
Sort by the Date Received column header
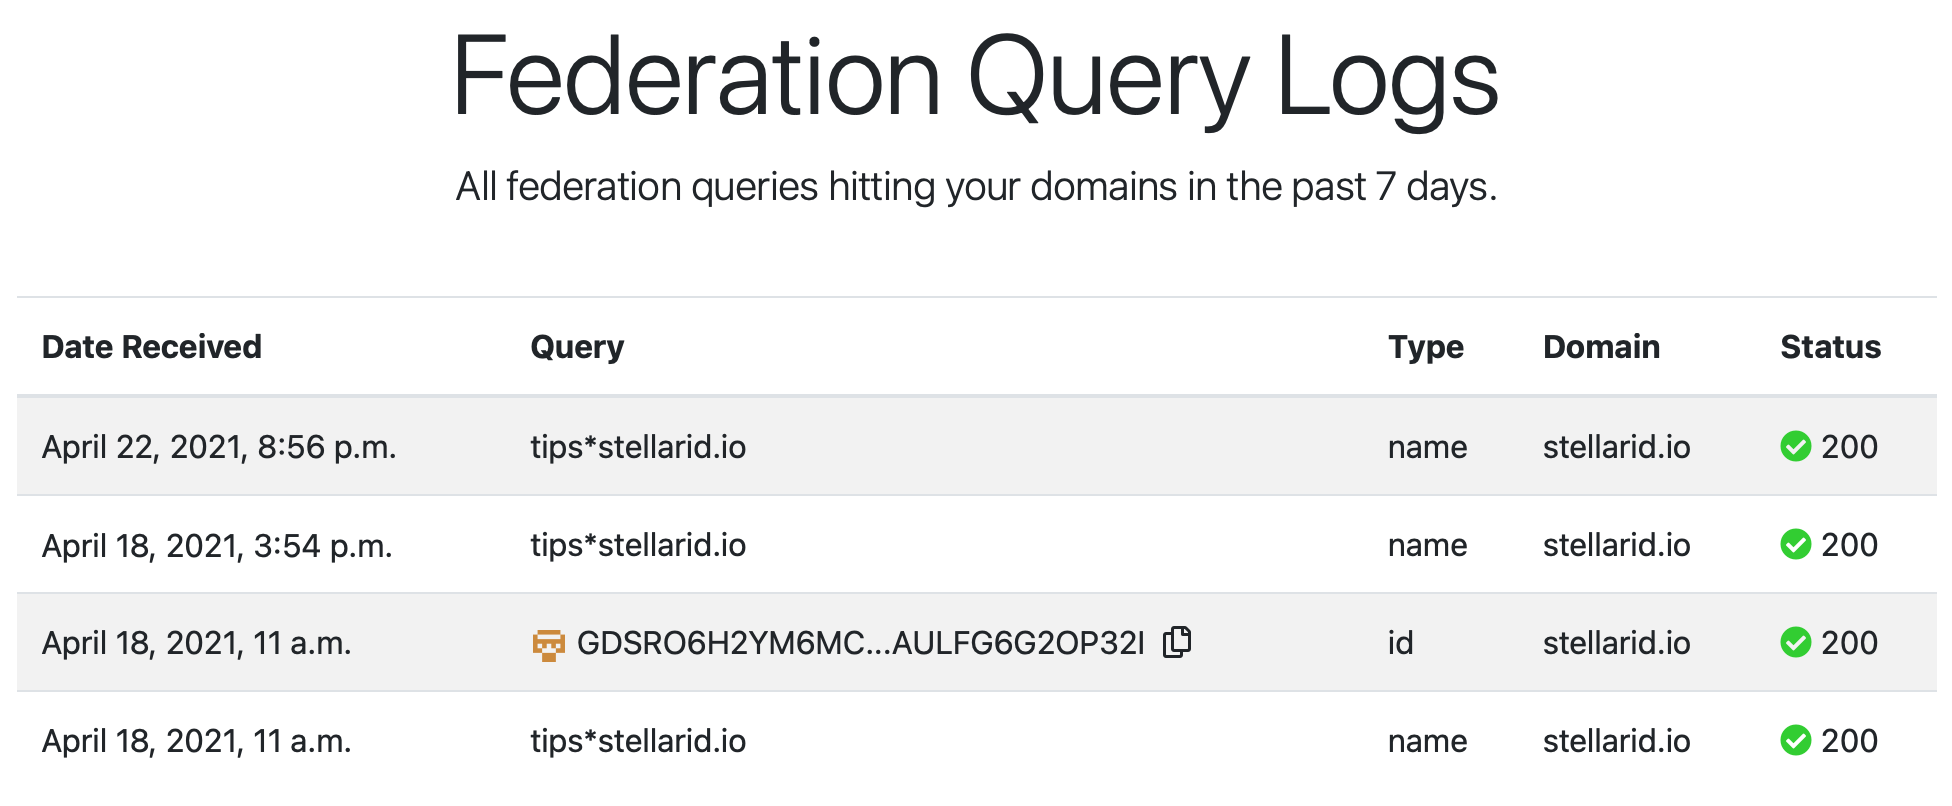pyautogui.click(x=151, y=346)
